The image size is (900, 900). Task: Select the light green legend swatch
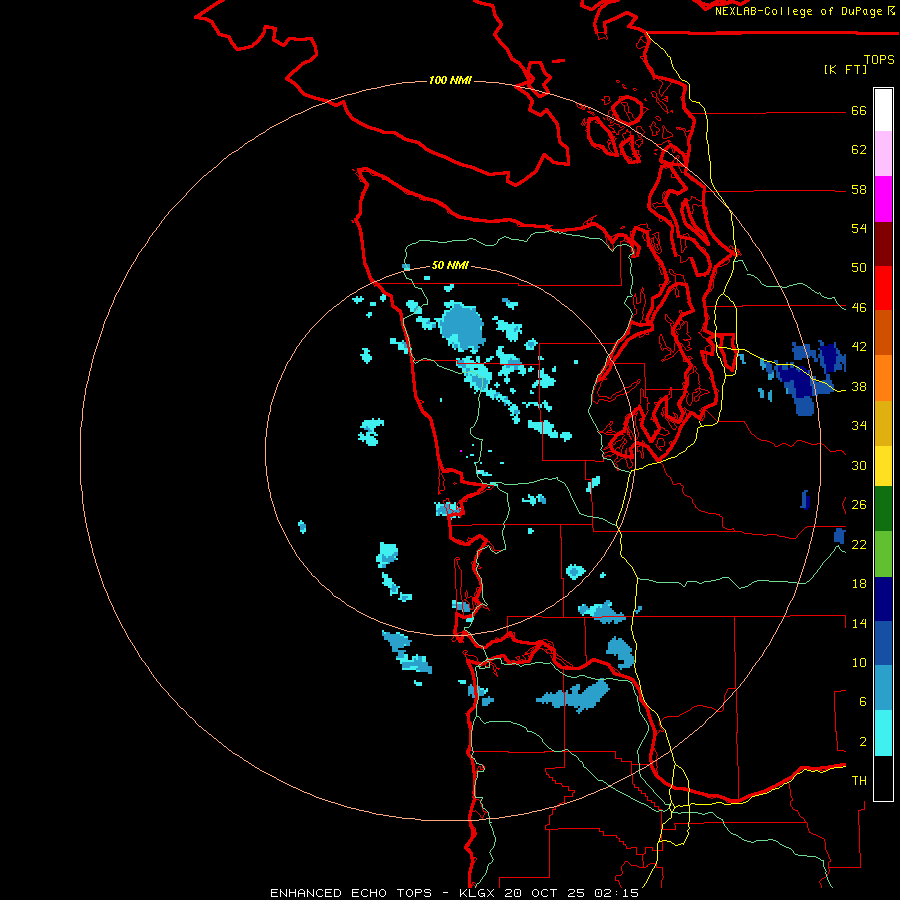(x=883, y=554)
